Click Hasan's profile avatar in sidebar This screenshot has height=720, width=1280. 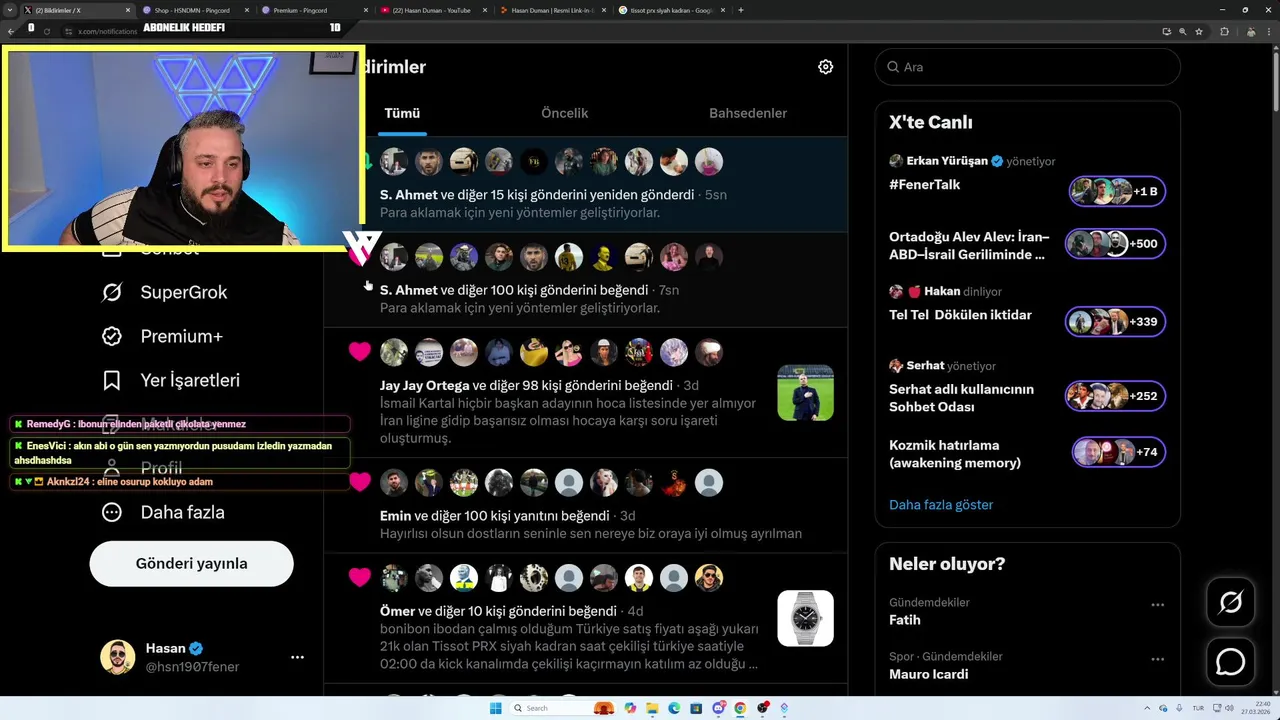(x=118, y=657)
